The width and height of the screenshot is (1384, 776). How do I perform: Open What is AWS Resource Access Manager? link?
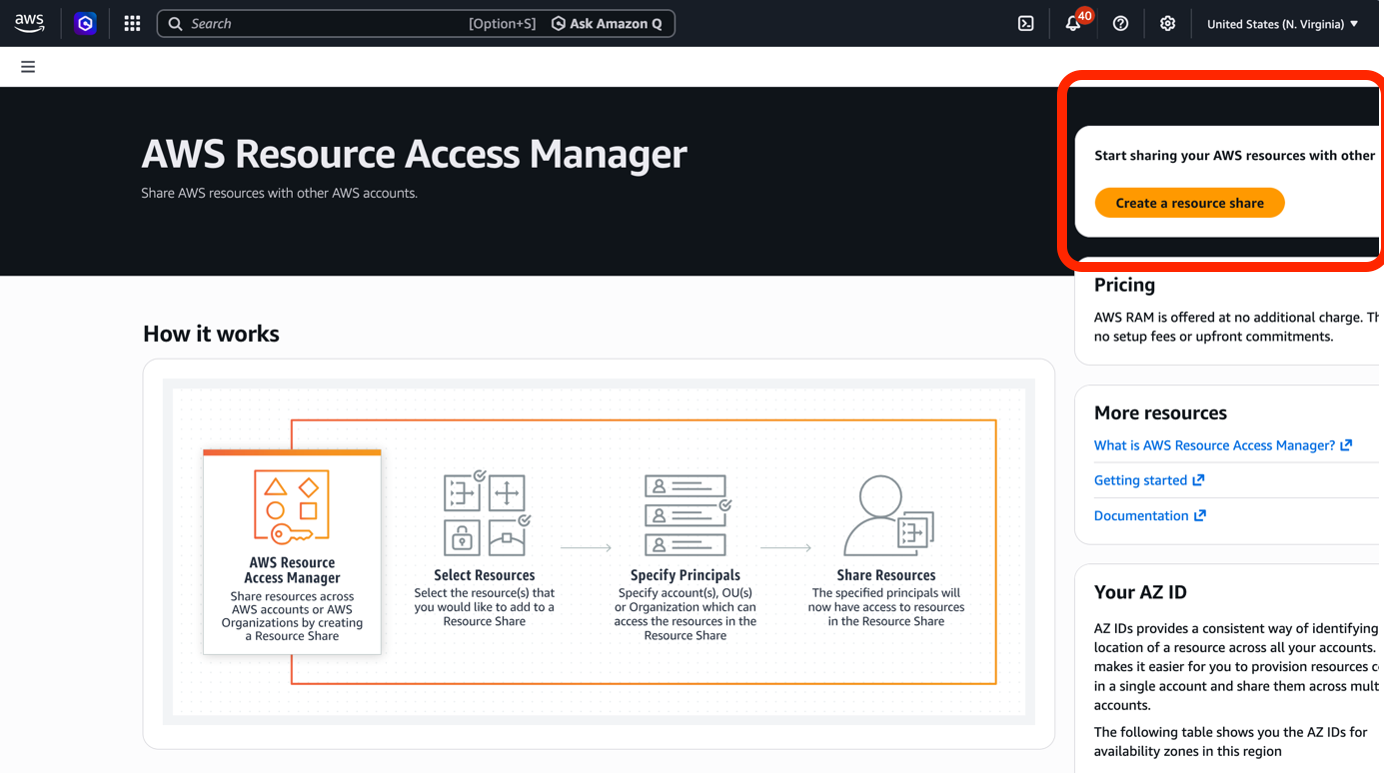pyautogui.click(x=1222, y=445)
